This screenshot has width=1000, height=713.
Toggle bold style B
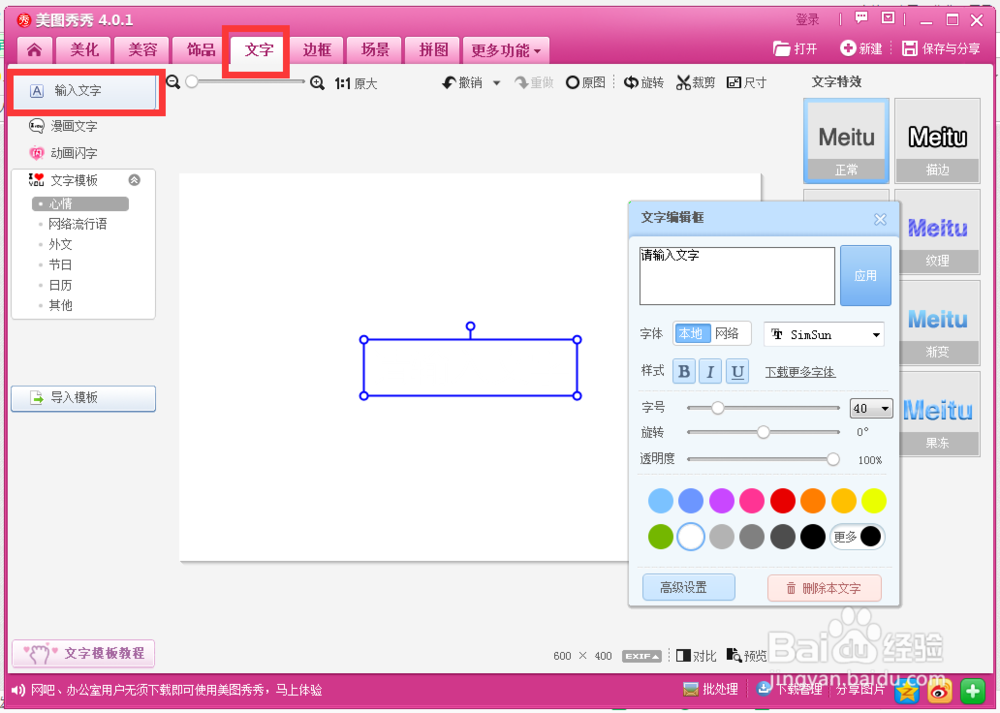coord(684,371)
